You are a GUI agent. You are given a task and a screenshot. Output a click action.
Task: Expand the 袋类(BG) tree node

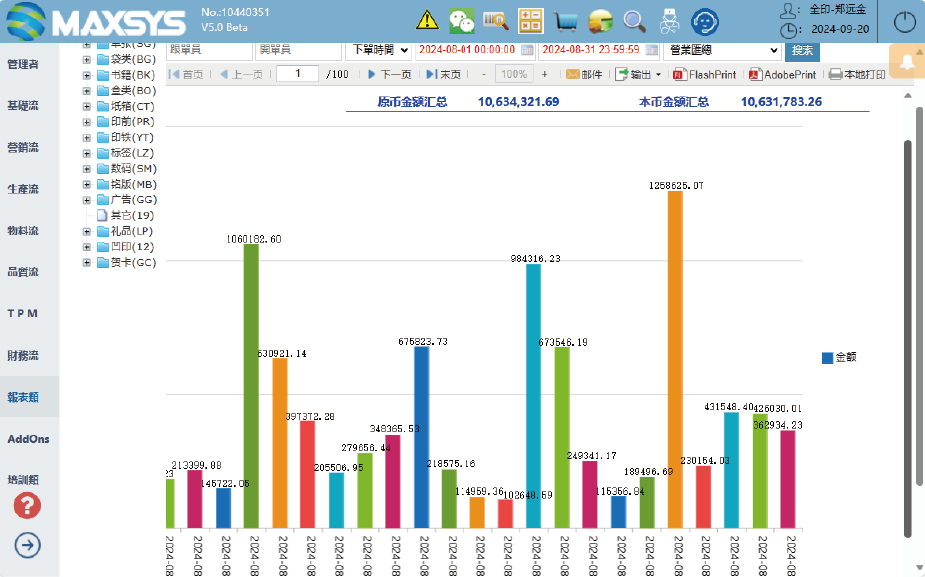coord(86,60)
